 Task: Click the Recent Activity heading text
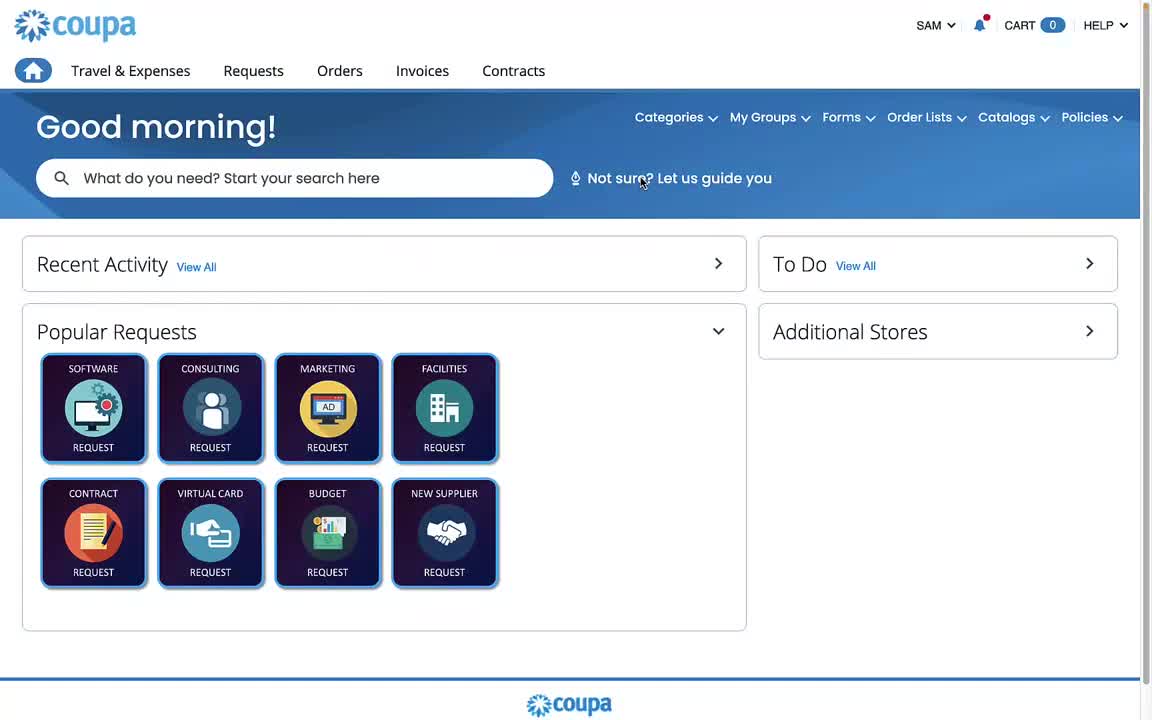pos(102,264)
